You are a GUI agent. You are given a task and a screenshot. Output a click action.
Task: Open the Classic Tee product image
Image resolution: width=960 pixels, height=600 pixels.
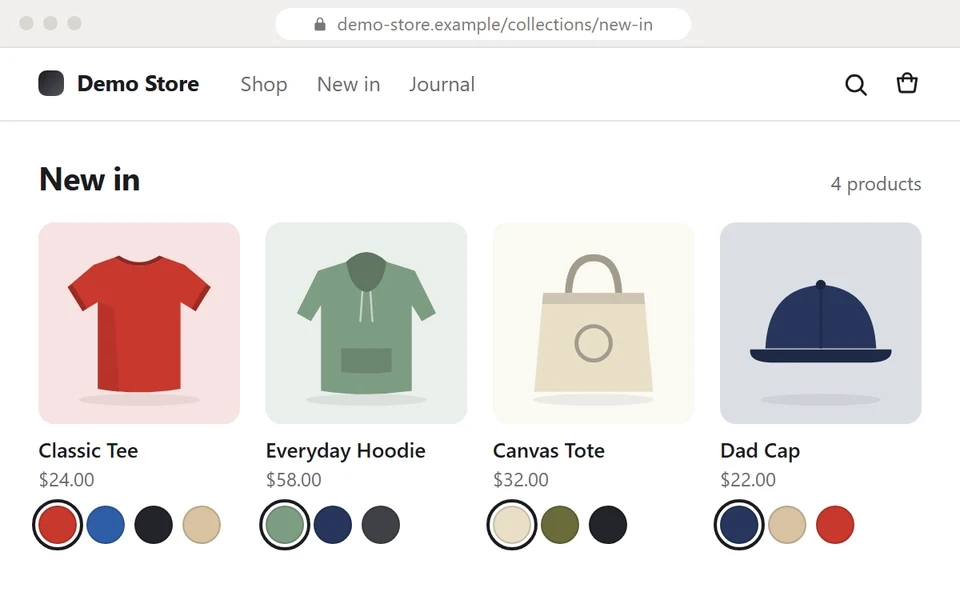pyautogui.click(x=139, y=323)
